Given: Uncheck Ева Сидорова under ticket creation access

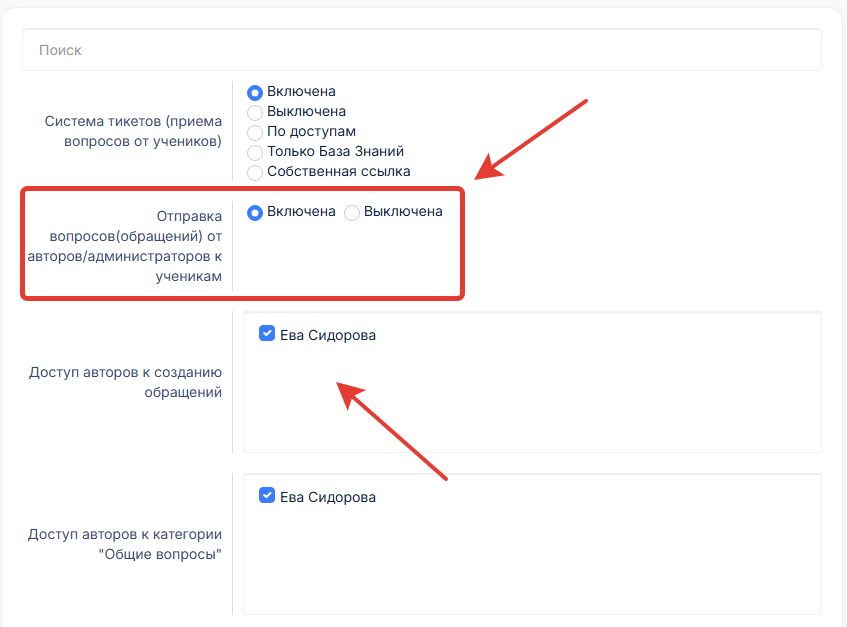Looking at the screenshot, I should [267, 334].
